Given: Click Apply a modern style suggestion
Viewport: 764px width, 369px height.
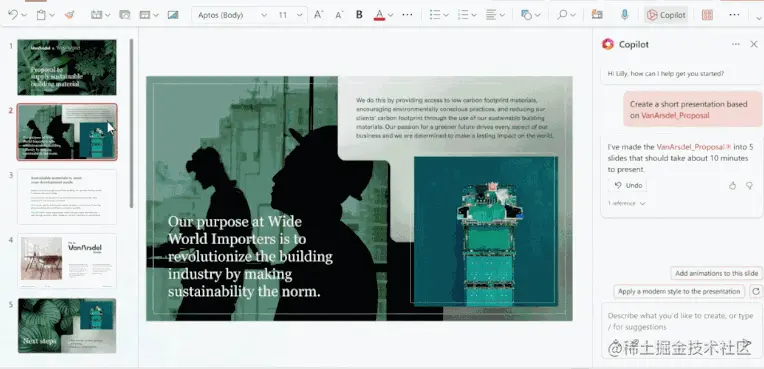Looking at the screenshot, I should coord(679,291).
